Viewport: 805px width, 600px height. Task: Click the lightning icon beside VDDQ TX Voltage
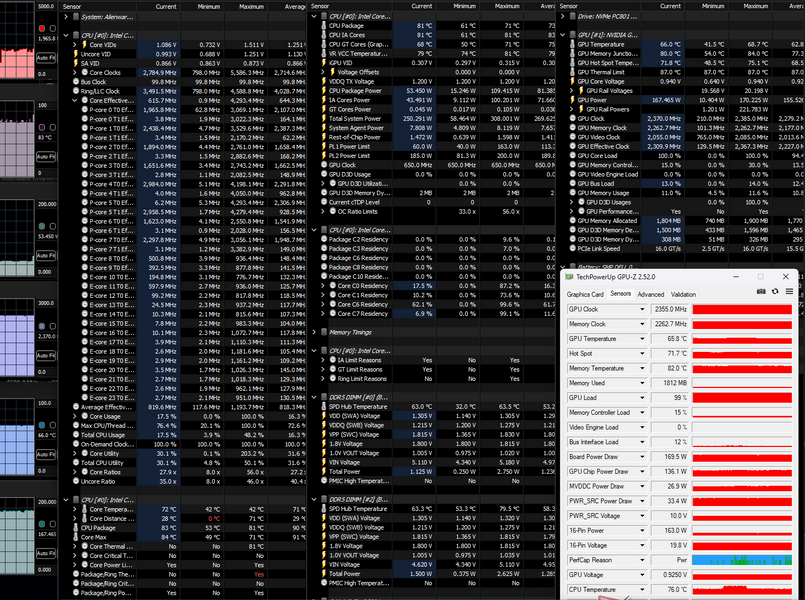324,81
